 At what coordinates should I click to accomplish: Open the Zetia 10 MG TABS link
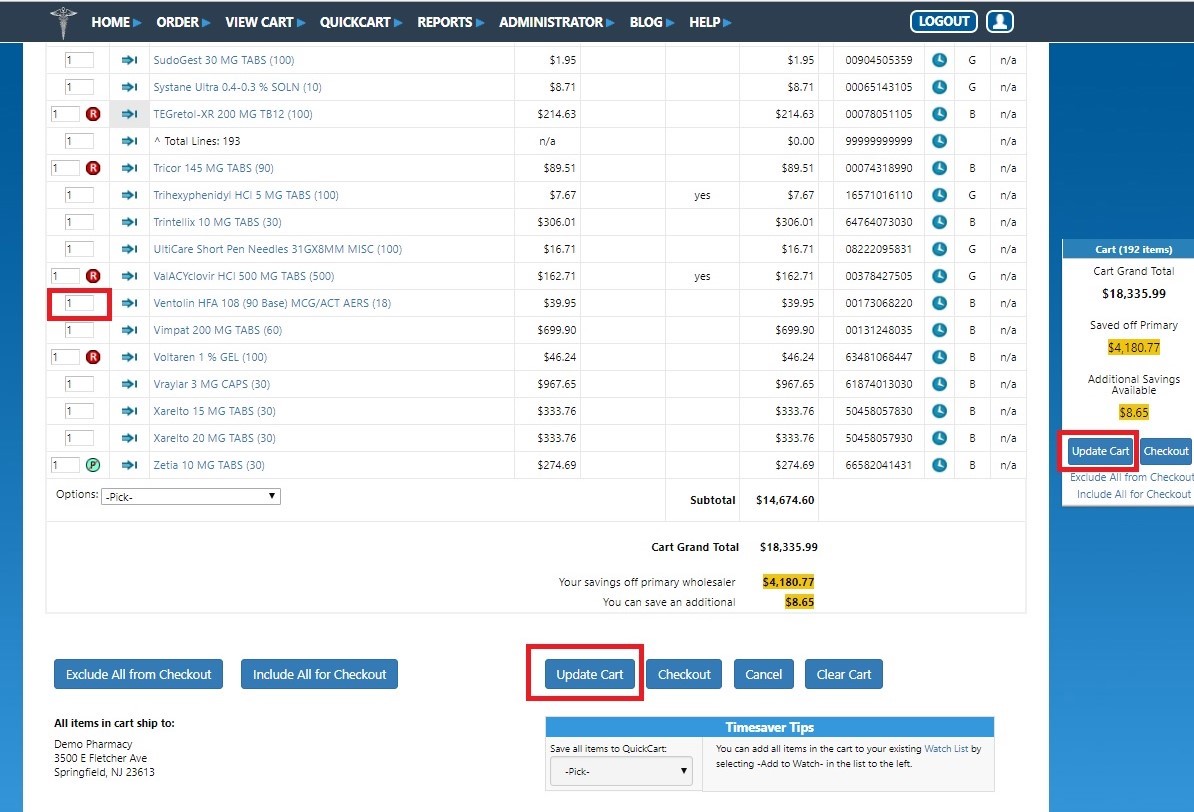(x=209, y=465)
